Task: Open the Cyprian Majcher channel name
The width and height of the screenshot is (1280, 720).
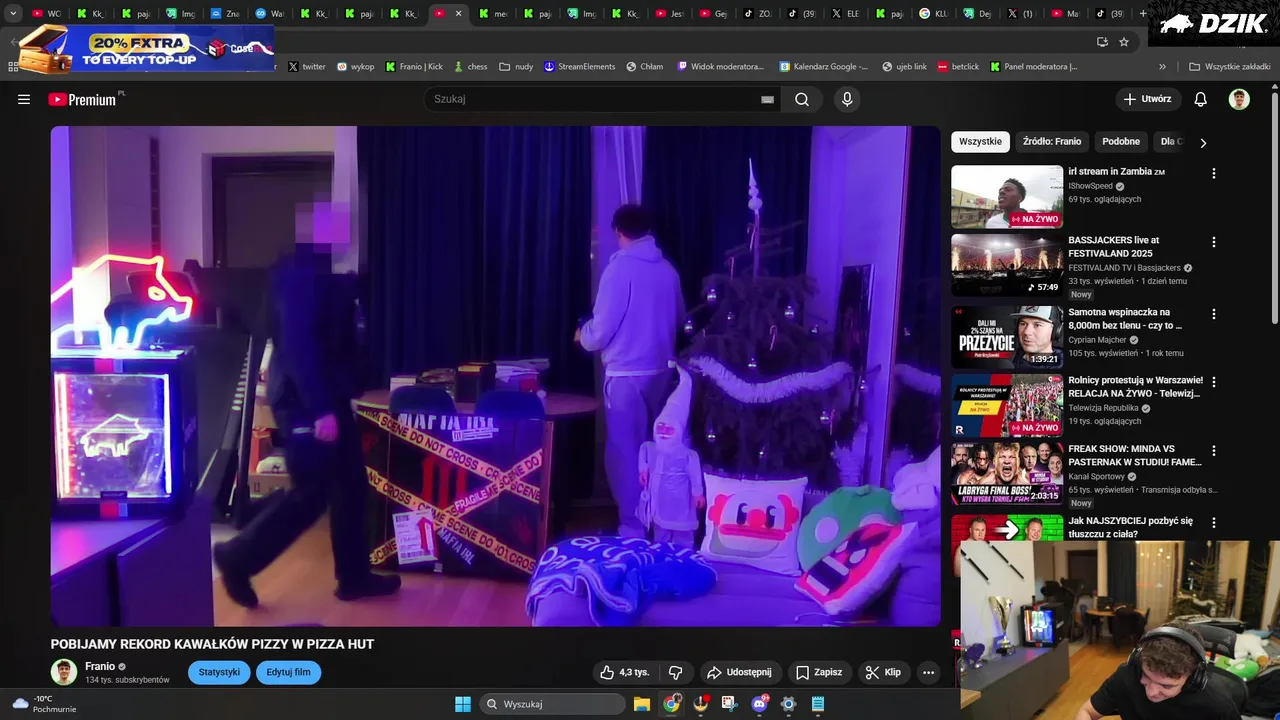Action: point(1098,340)
